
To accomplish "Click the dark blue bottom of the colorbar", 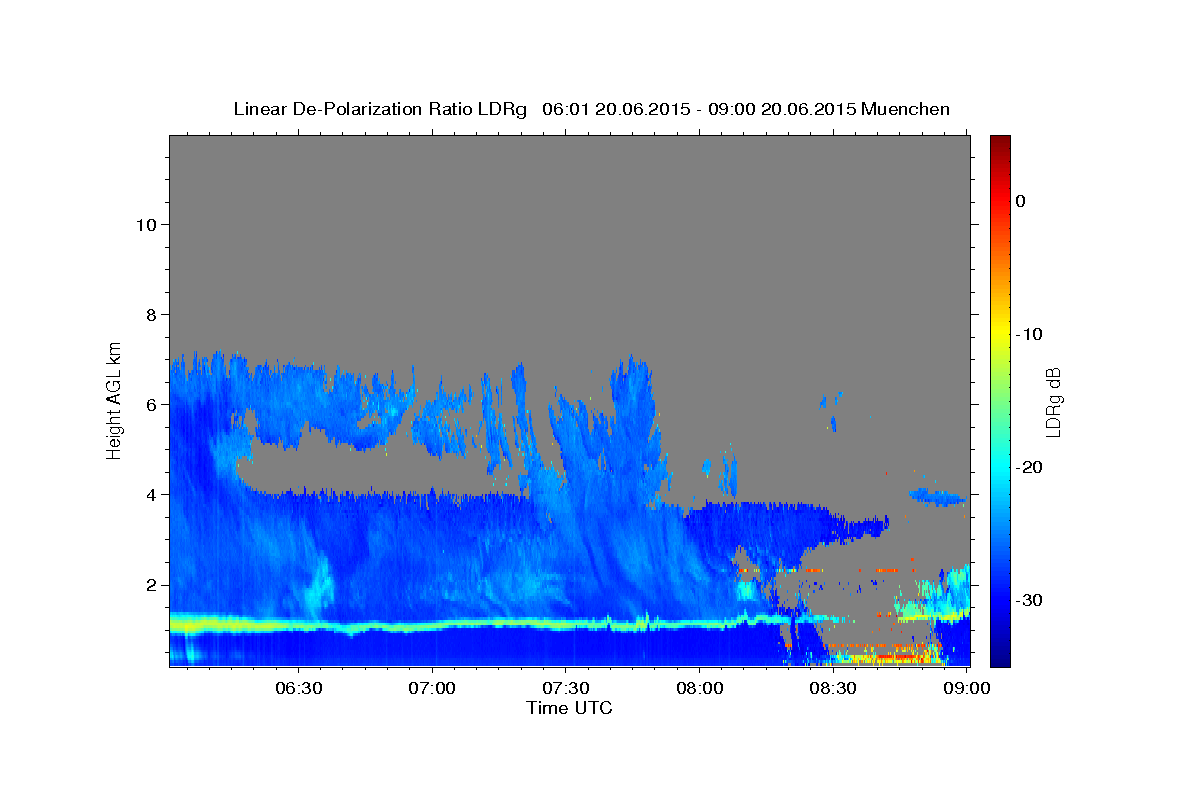I will click(x=1000, y=658).
